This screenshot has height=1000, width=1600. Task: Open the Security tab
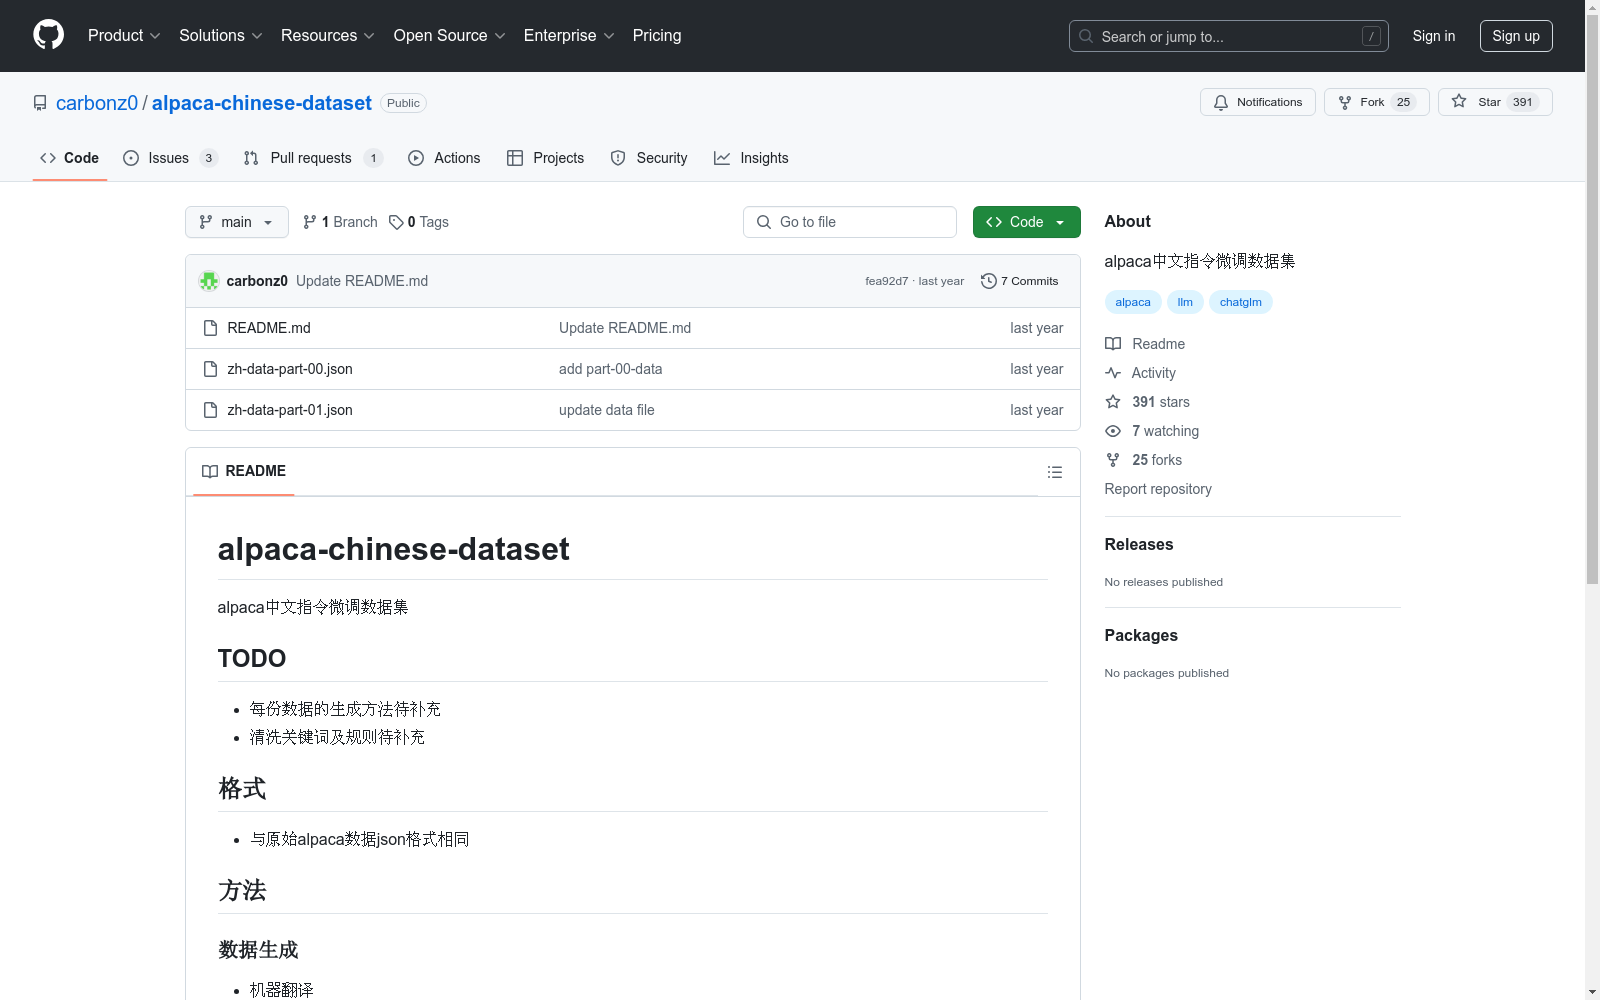point(649,158)
